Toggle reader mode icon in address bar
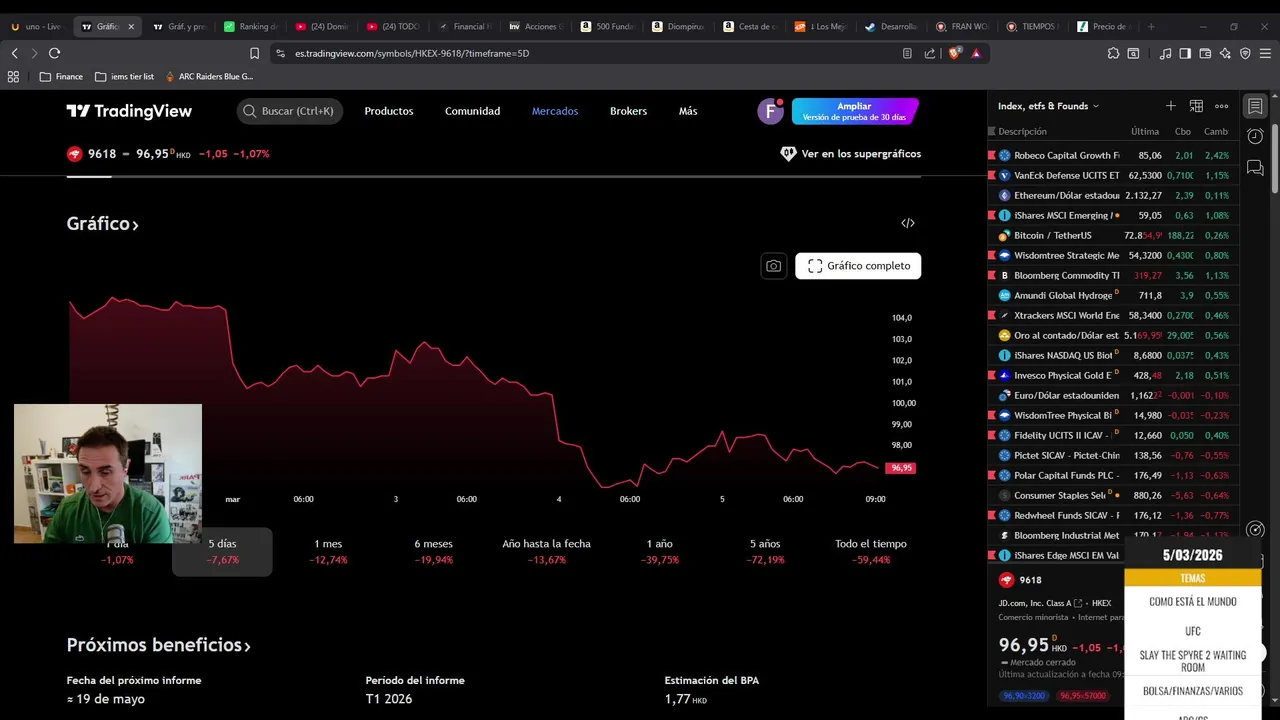This screenshot has height=720, width=1280. point(907,53)
